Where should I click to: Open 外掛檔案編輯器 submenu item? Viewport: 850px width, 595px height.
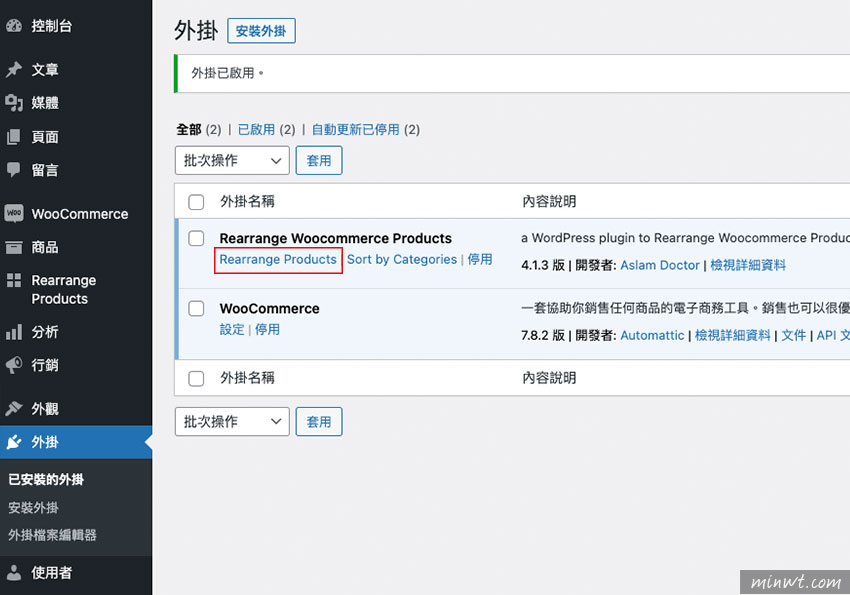tap(53, 535)
